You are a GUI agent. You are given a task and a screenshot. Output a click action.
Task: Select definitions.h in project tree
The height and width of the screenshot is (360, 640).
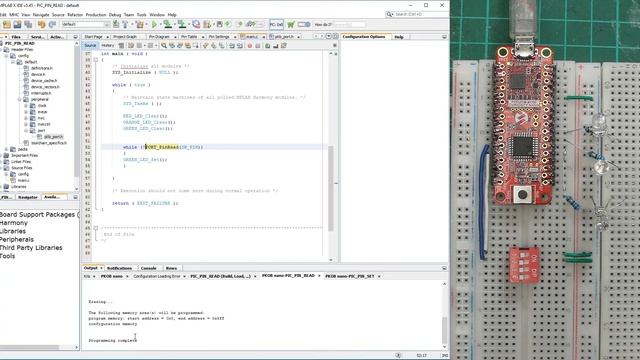[42, 68]
